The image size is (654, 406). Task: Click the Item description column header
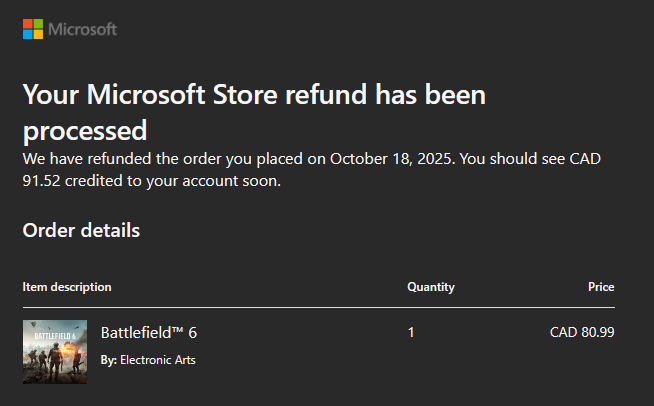coord(67,287)
